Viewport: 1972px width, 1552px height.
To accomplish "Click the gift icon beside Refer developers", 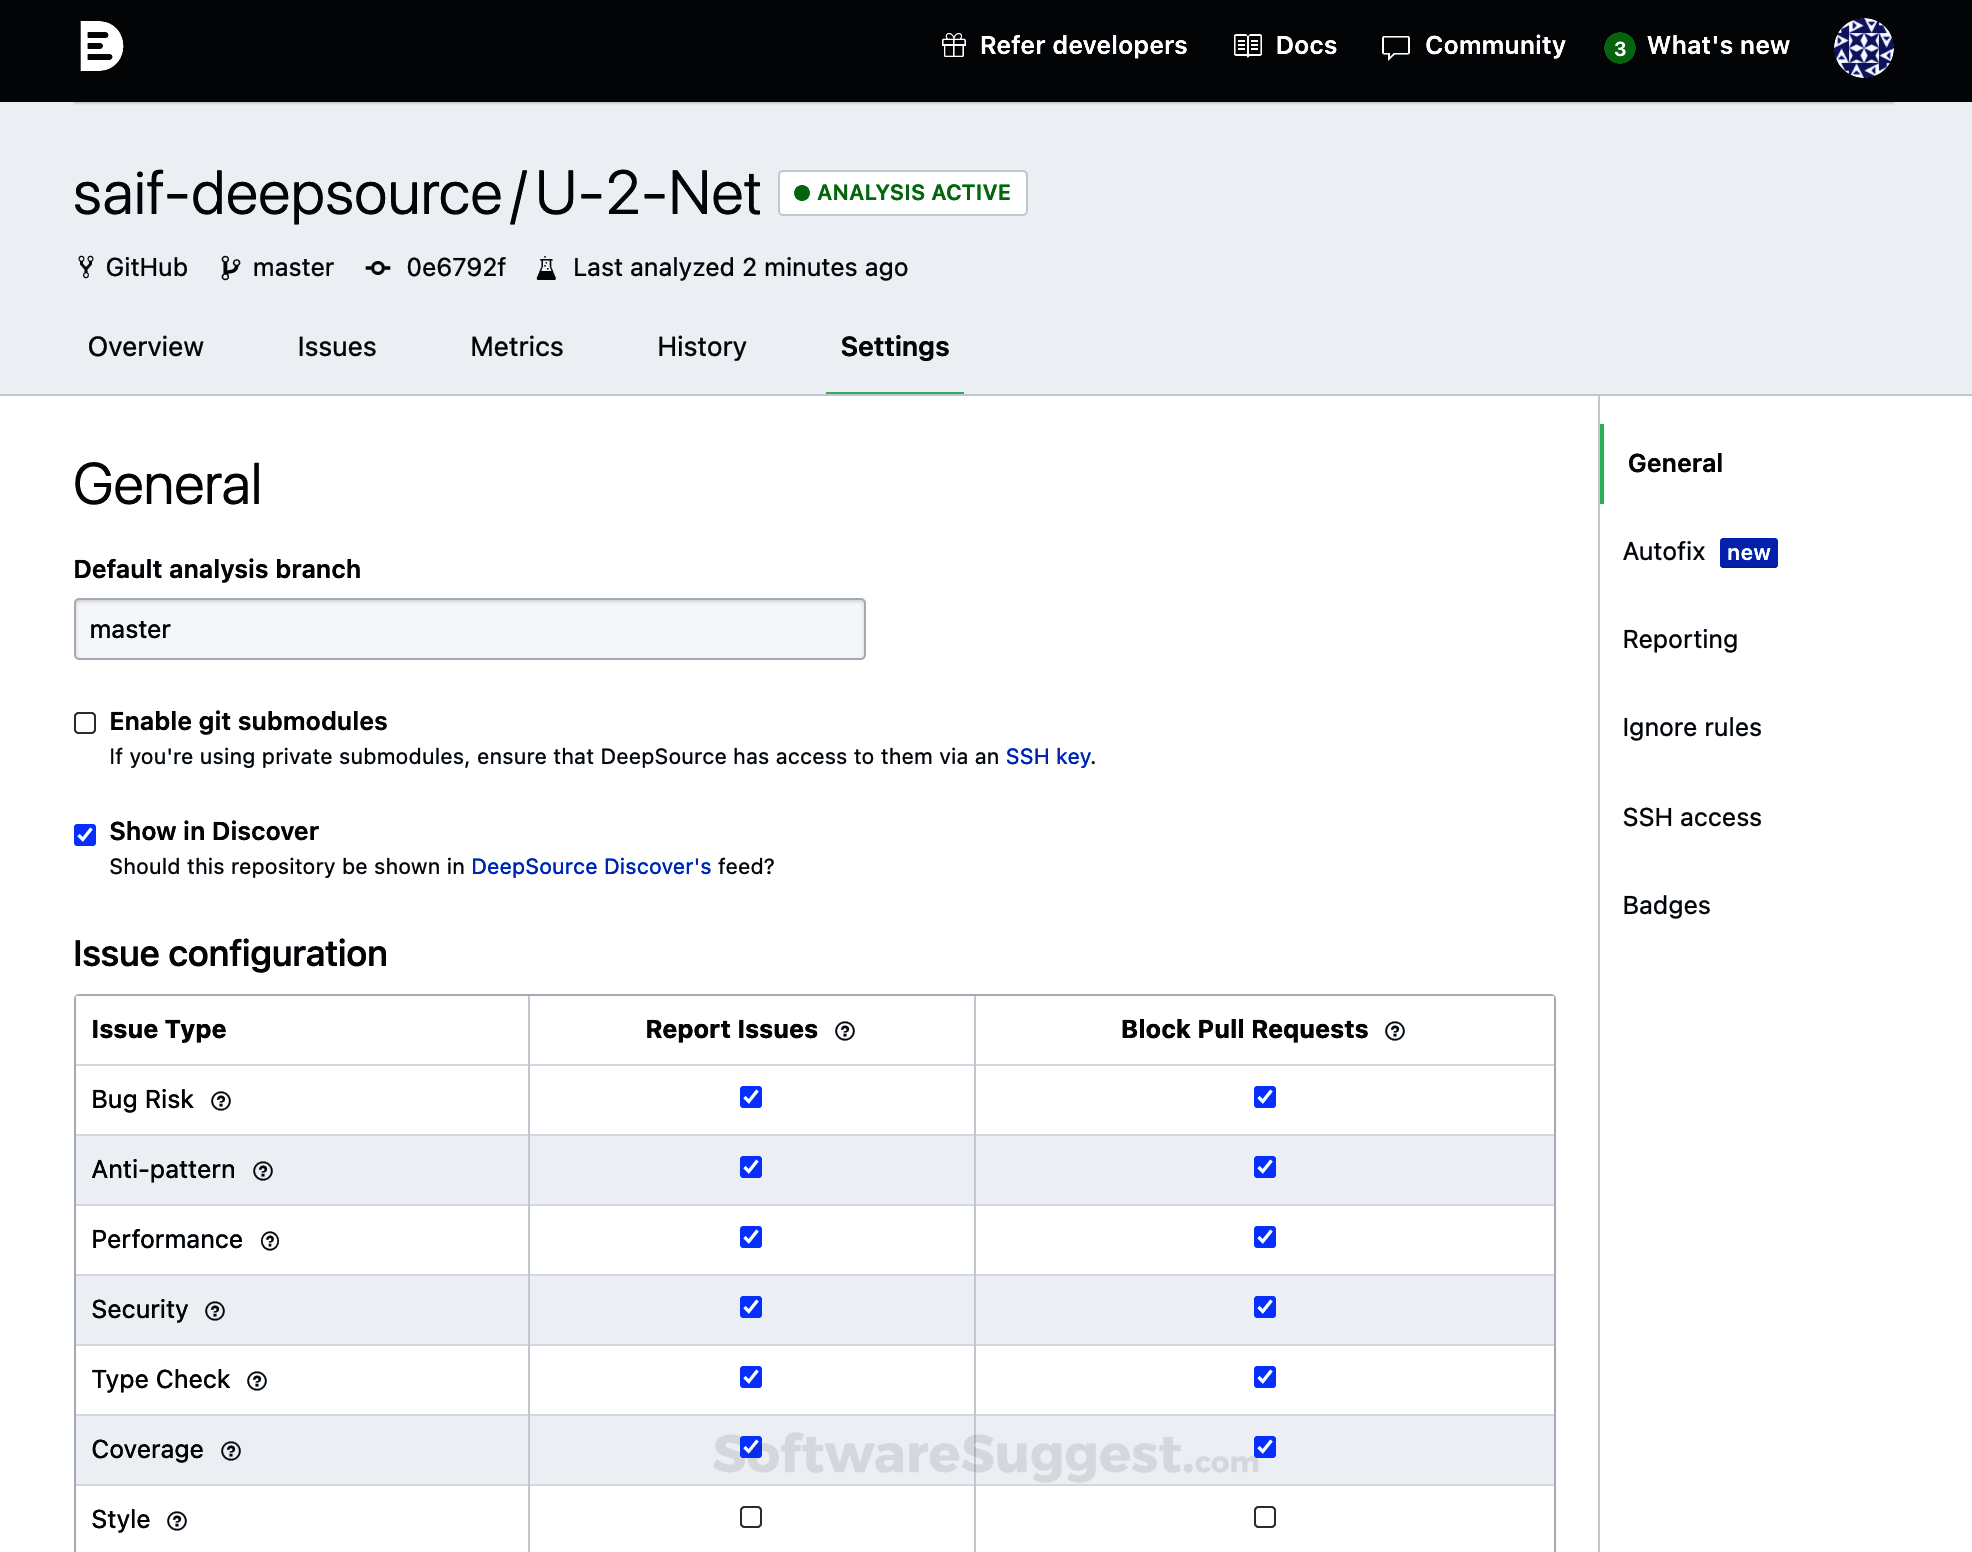I will [952, 45].
